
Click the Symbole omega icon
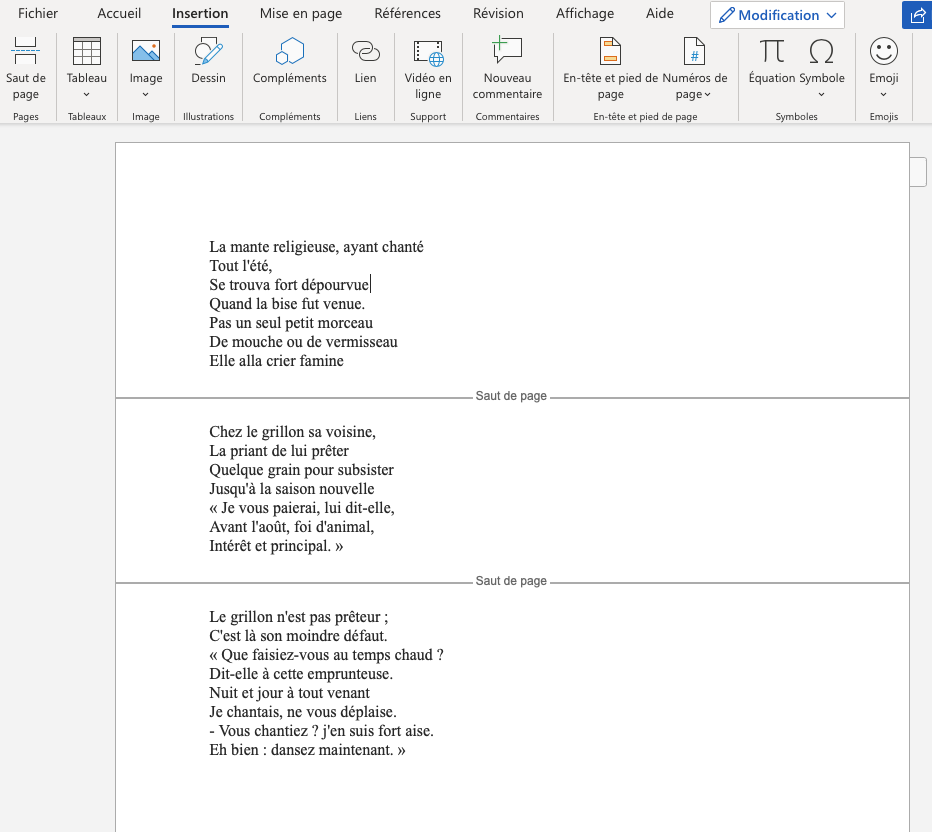tap(821, 51)
